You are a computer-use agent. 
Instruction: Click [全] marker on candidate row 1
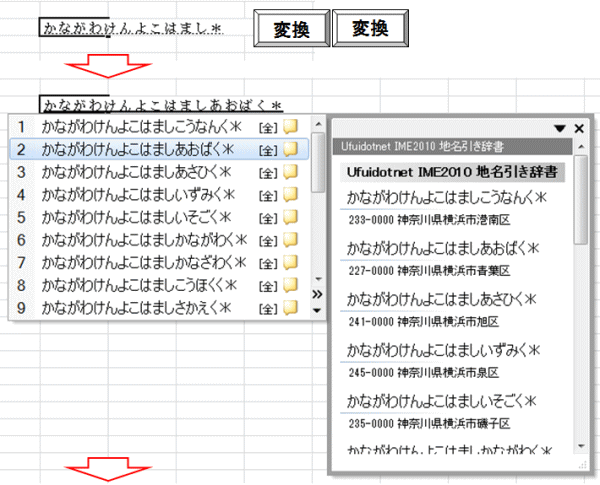tap(268, 128)
